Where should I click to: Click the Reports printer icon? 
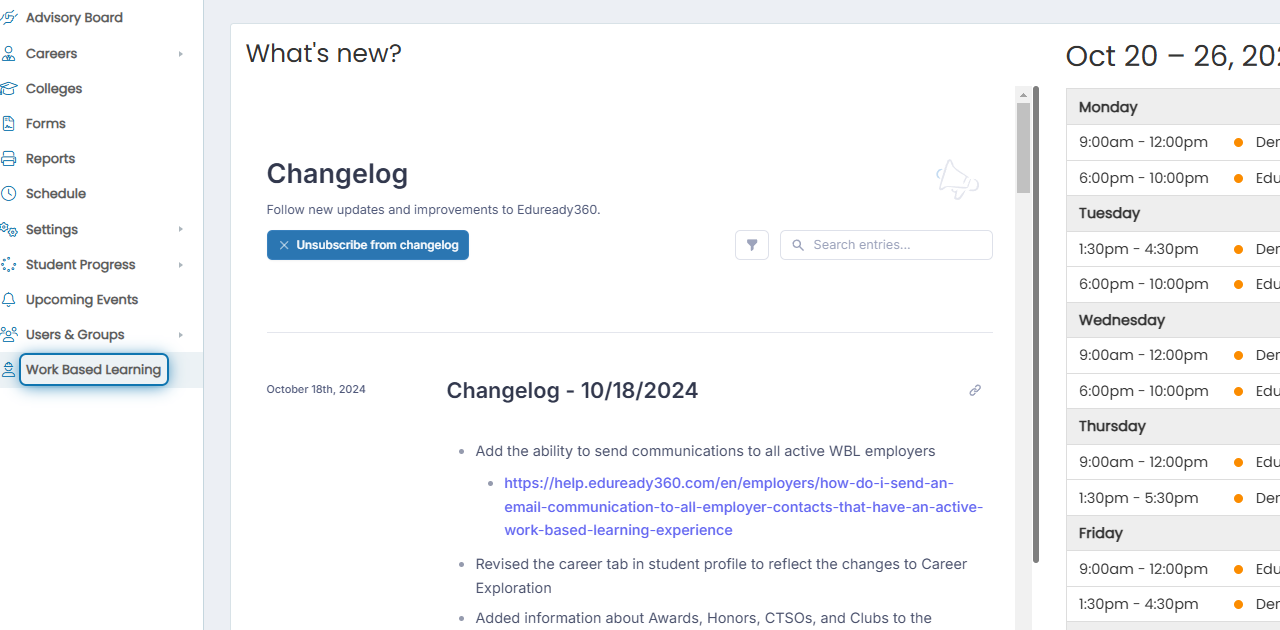tap(8, 159)
